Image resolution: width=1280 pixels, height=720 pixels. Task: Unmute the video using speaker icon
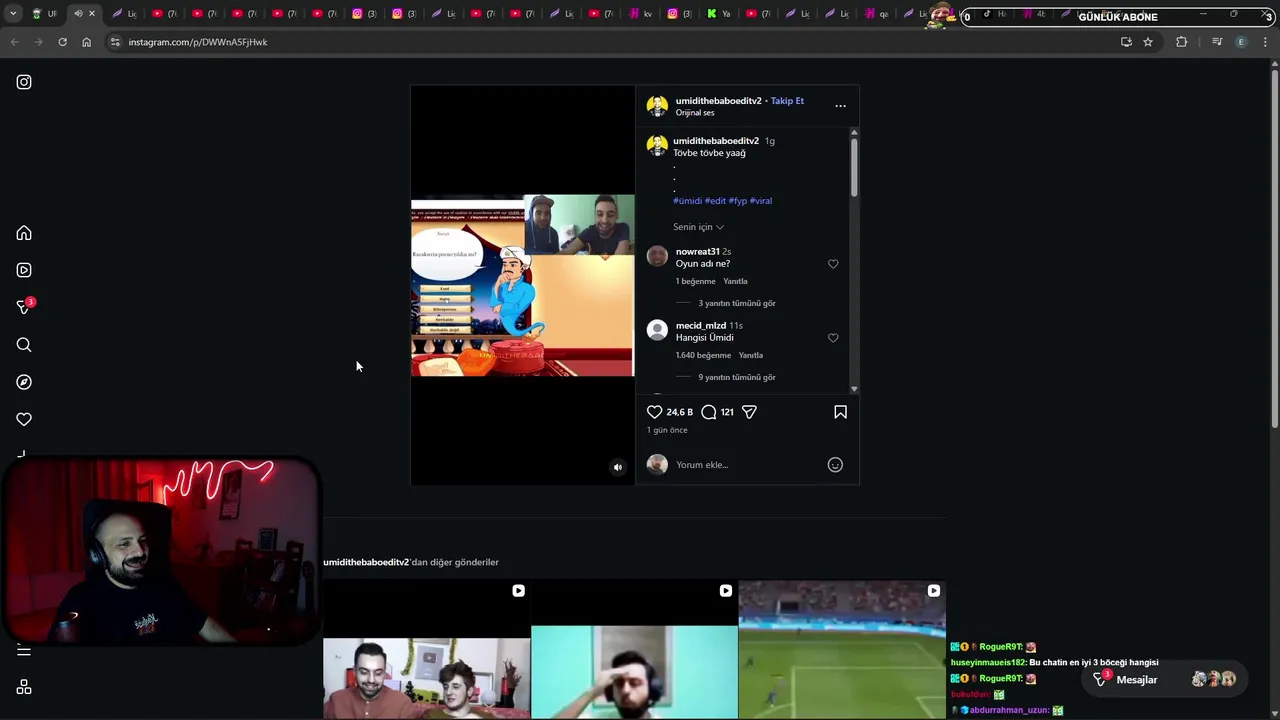click(x=617, y=467)
